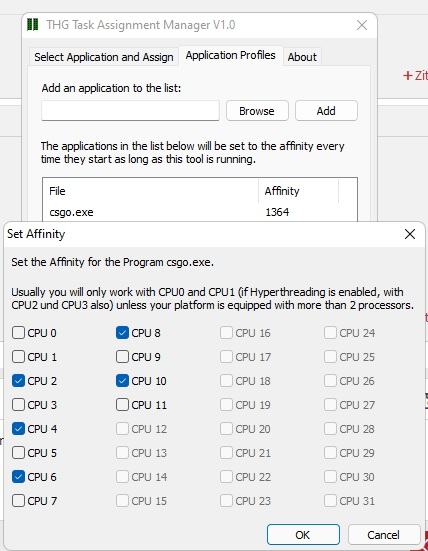Switch to Select Application and Assign tab
The image size is (428, 551).
click(104, 57)
